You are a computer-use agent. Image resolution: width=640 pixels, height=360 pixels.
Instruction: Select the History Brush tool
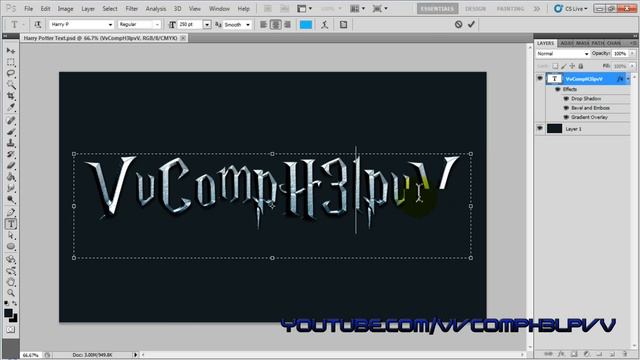coord(11,155)
